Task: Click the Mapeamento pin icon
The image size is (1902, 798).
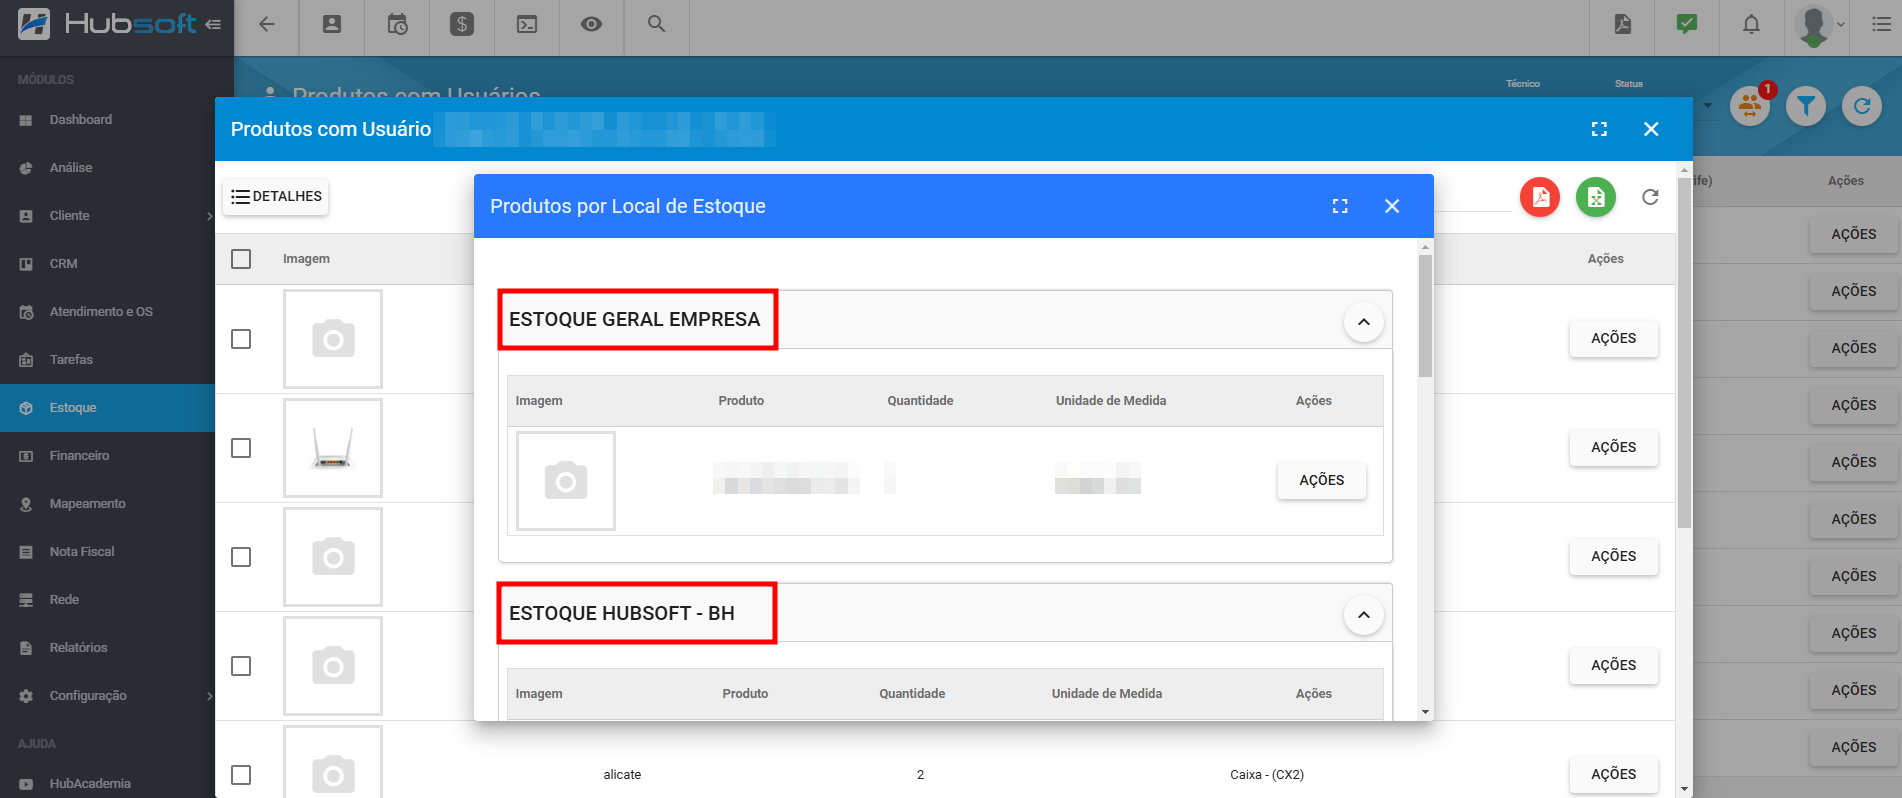Action: (26, 504)
